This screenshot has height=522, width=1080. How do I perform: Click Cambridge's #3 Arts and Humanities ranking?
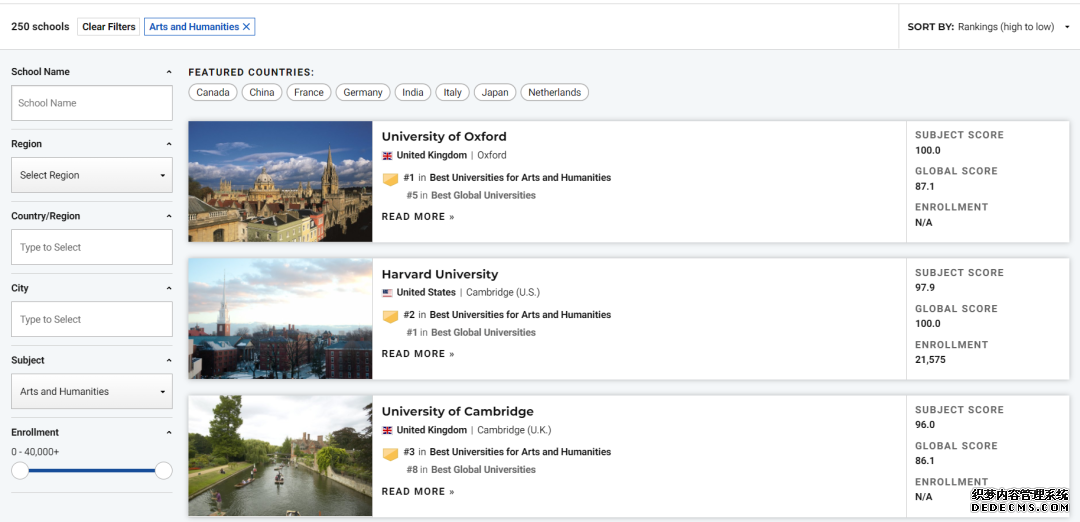507,452
